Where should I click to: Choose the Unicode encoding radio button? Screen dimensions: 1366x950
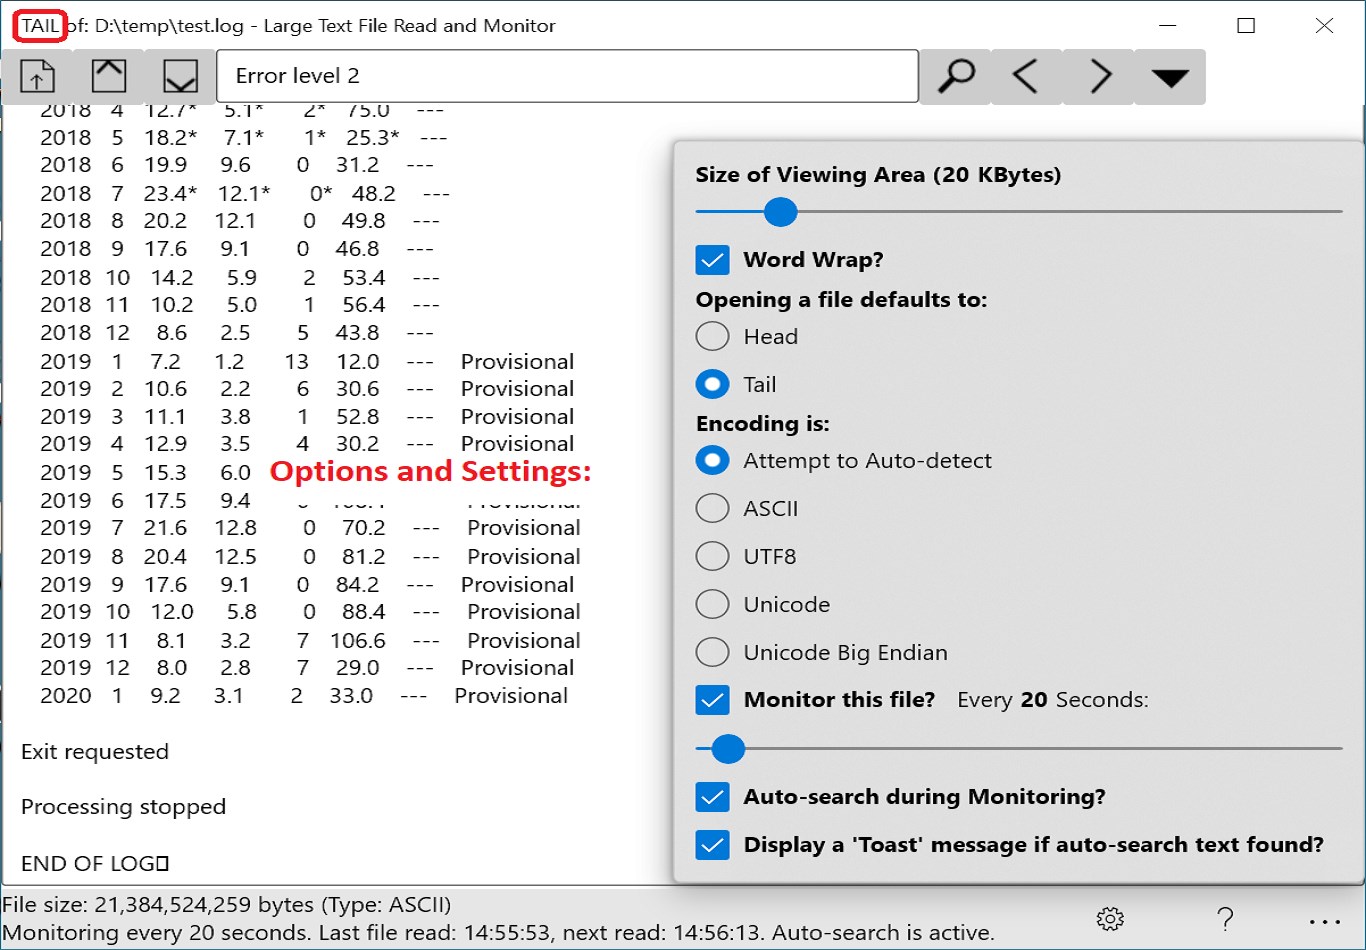pyautogui.click(x=712, y=604)
